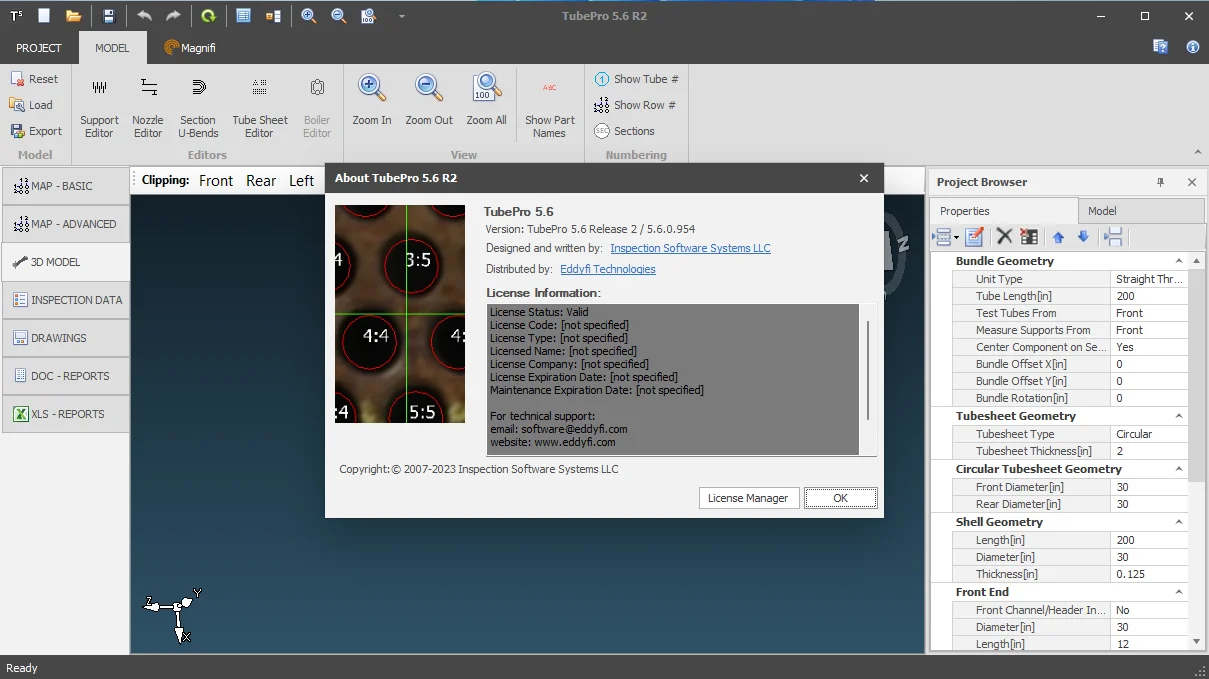Click OK in the About dialog

pyautogui.click(x=840, y=498)
